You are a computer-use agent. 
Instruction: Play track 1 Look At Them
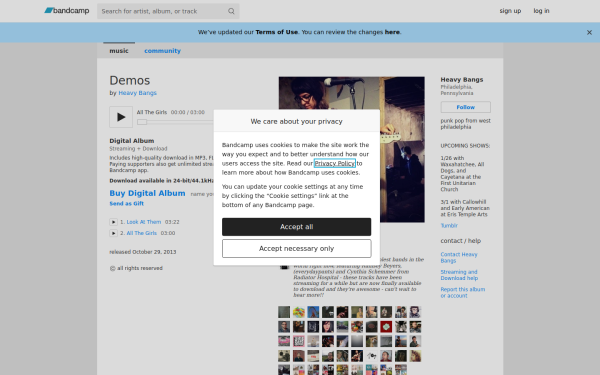(113, 222)
